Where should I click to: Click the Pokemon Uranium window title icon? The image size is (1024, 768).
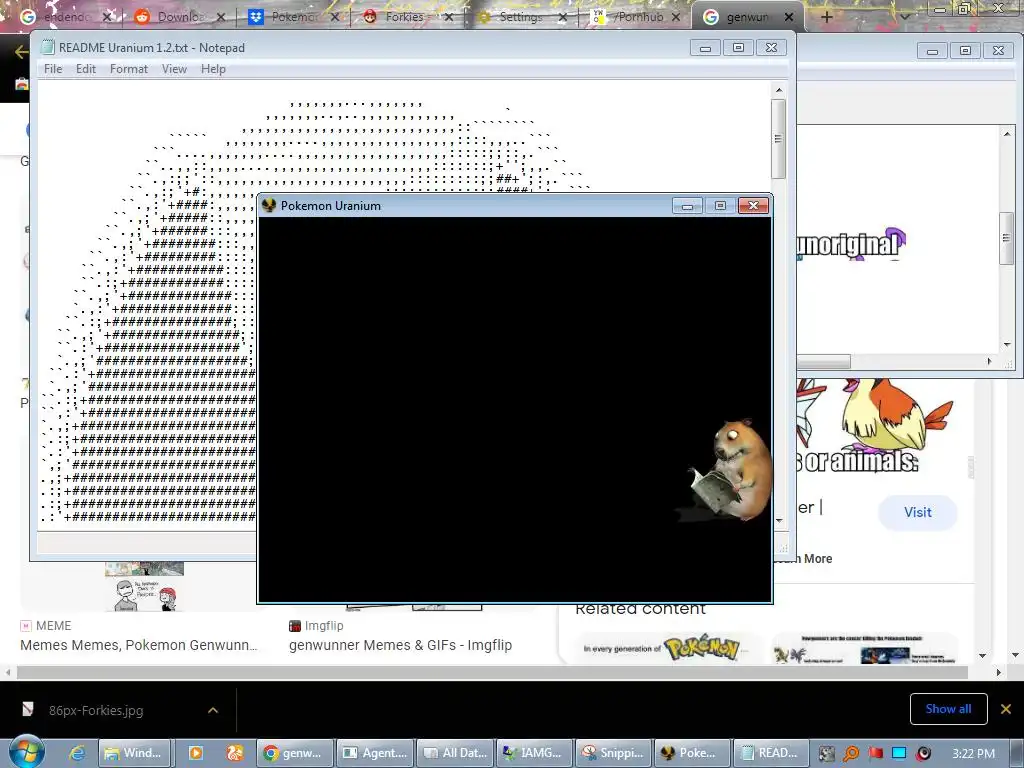pyautogui.click(x=268, y=205)
